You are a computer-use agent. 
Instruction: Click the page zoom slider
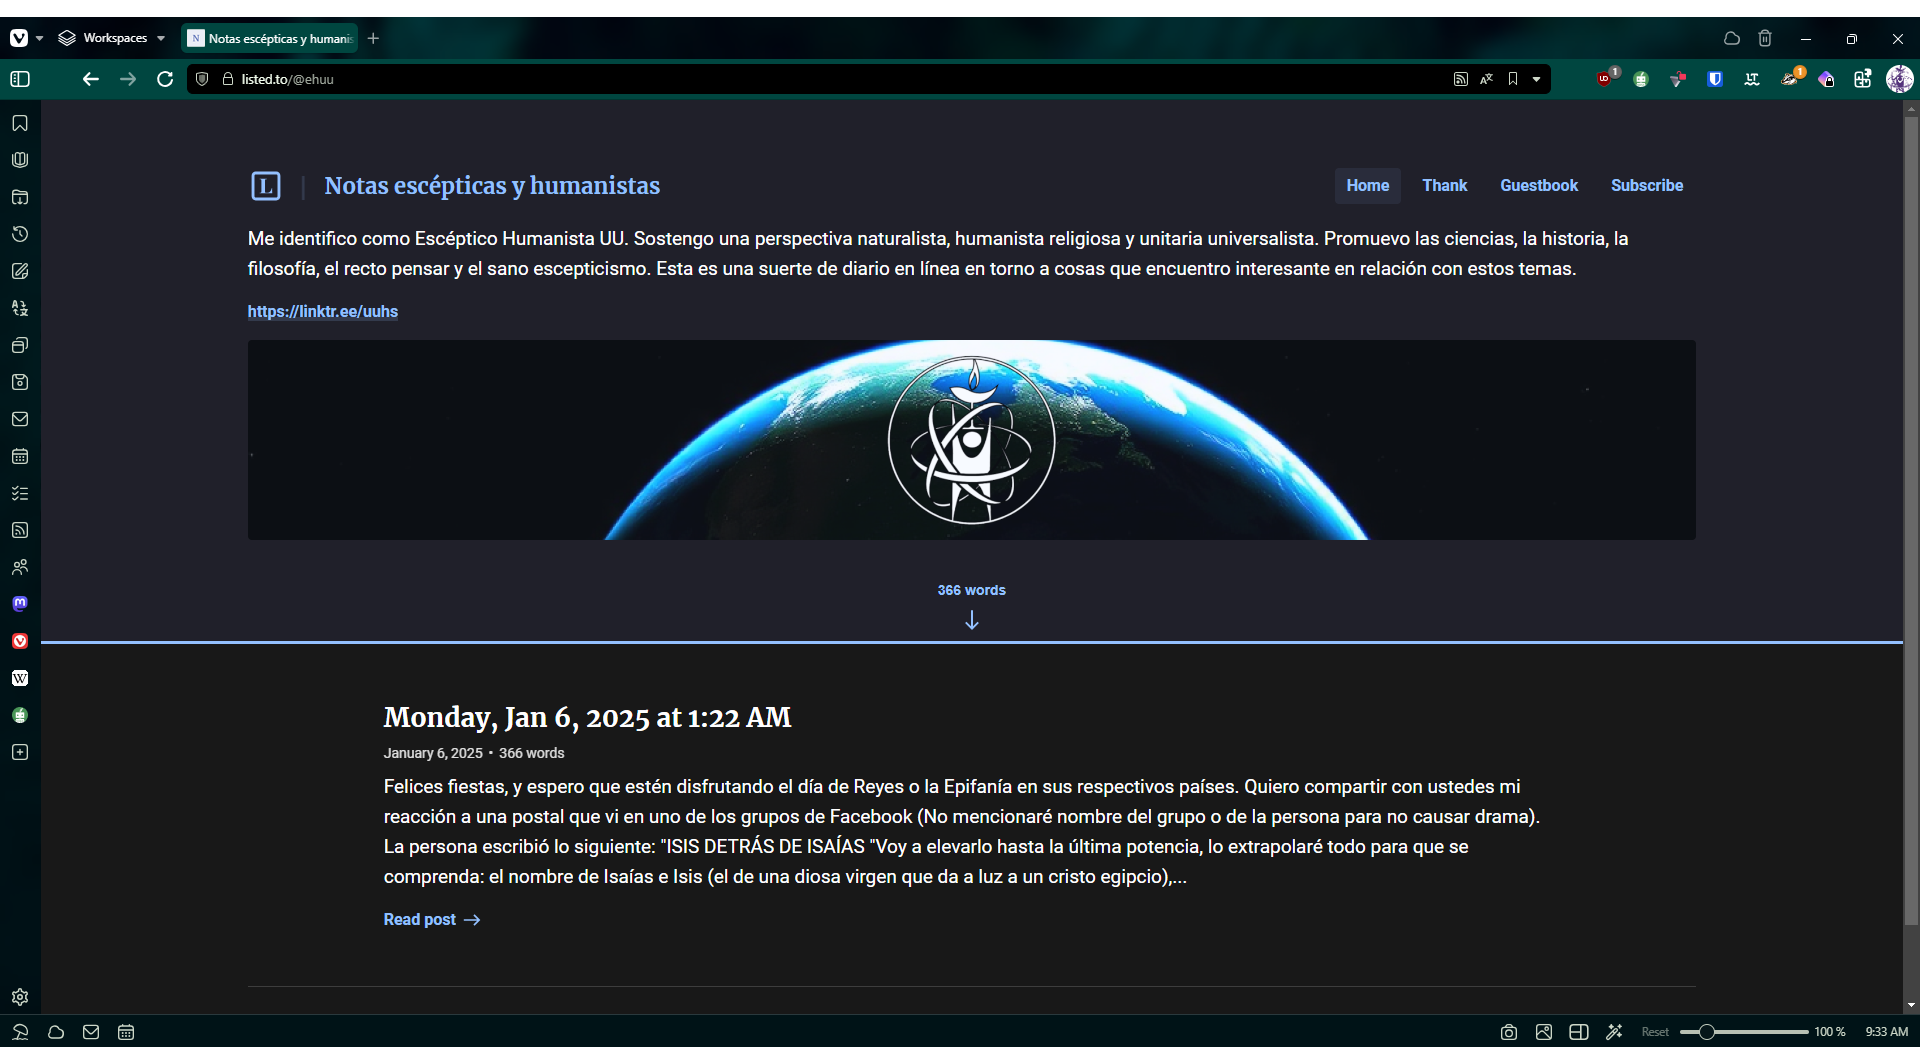(x=1743, y=1032)
